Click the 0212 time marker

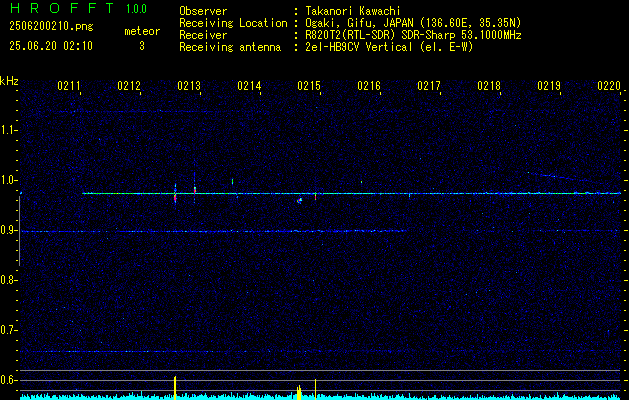pos(129,85)
